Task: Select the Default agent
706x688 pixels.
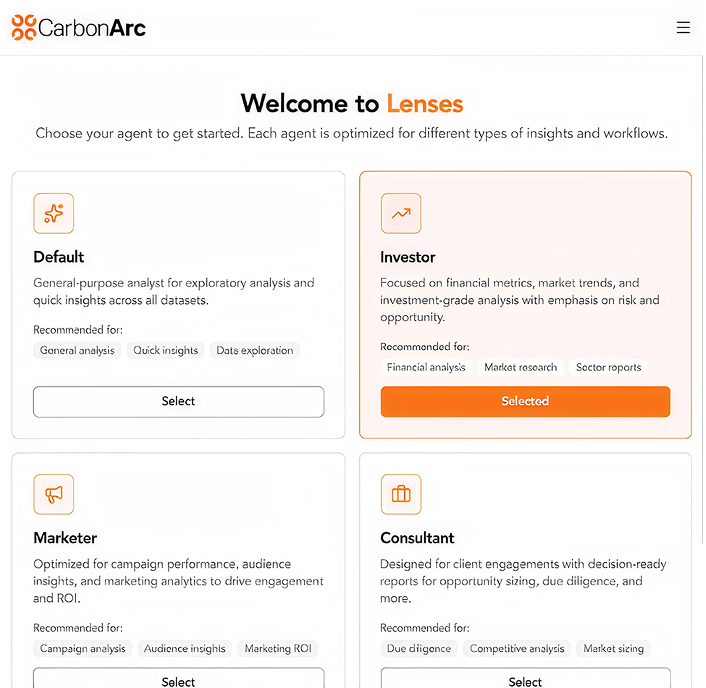Action: [x=178, y=401]
